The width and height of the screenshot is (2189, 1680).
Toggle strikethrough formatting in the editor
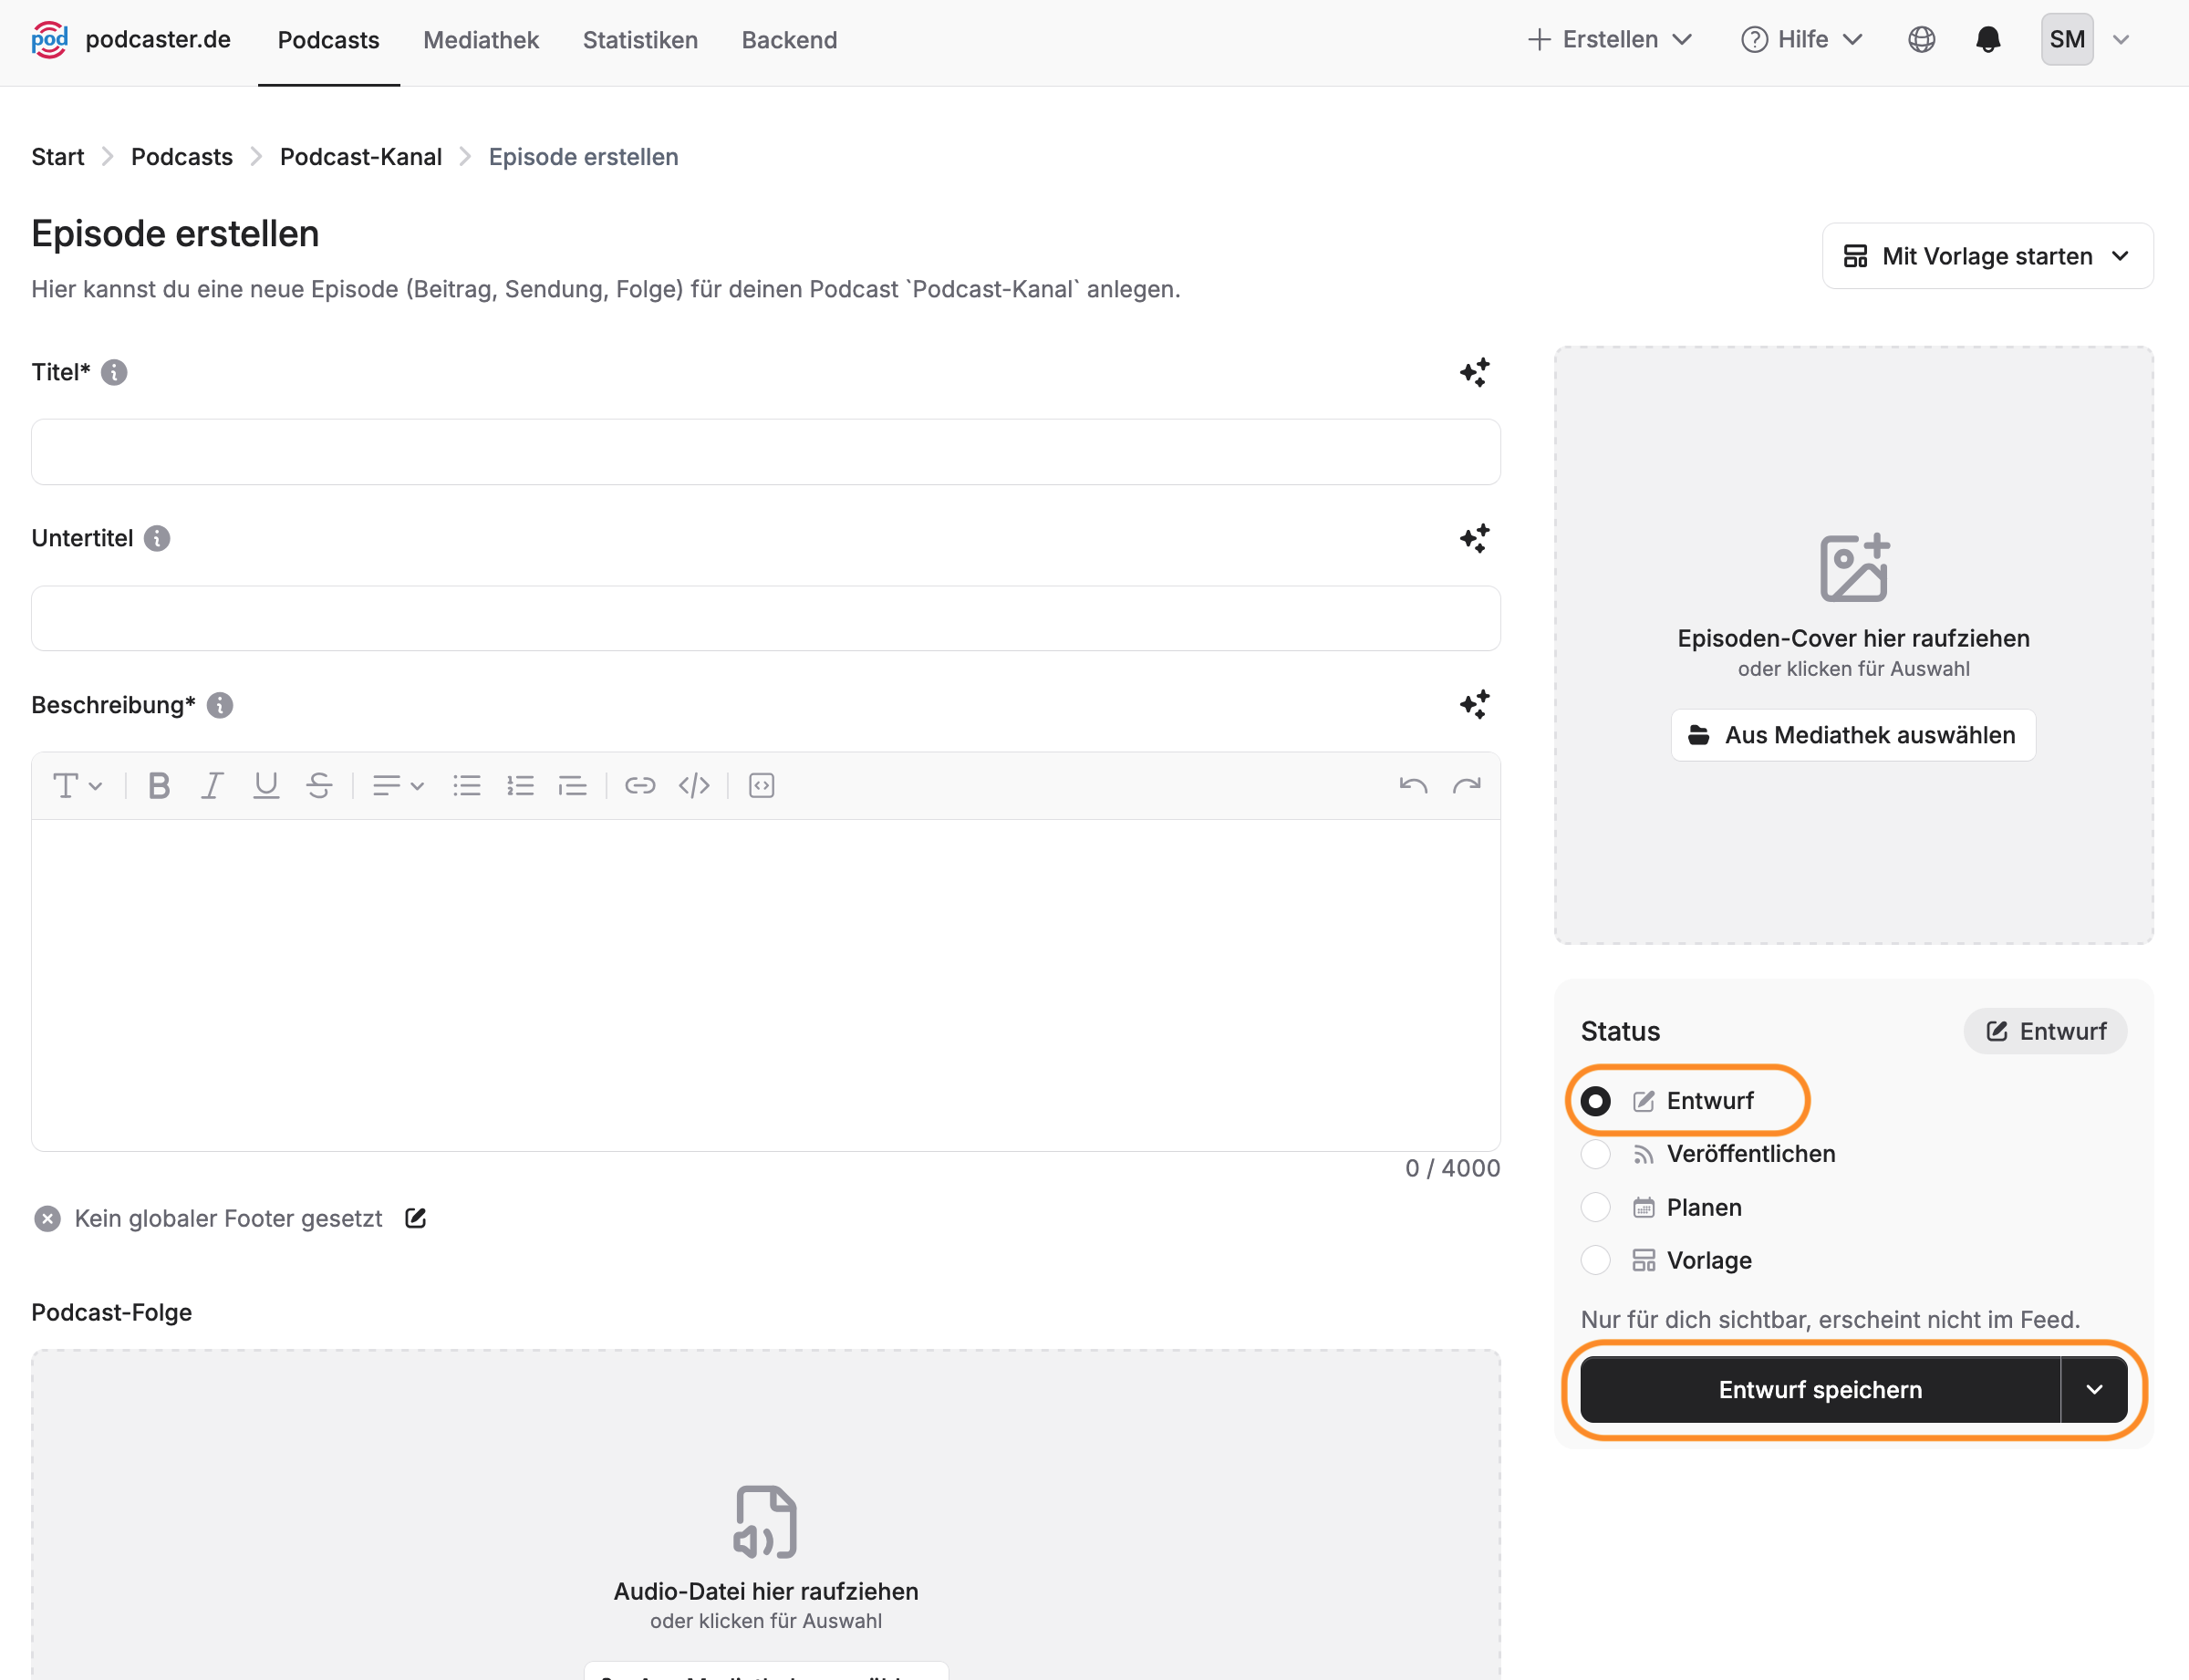click(x=319, y=786)
